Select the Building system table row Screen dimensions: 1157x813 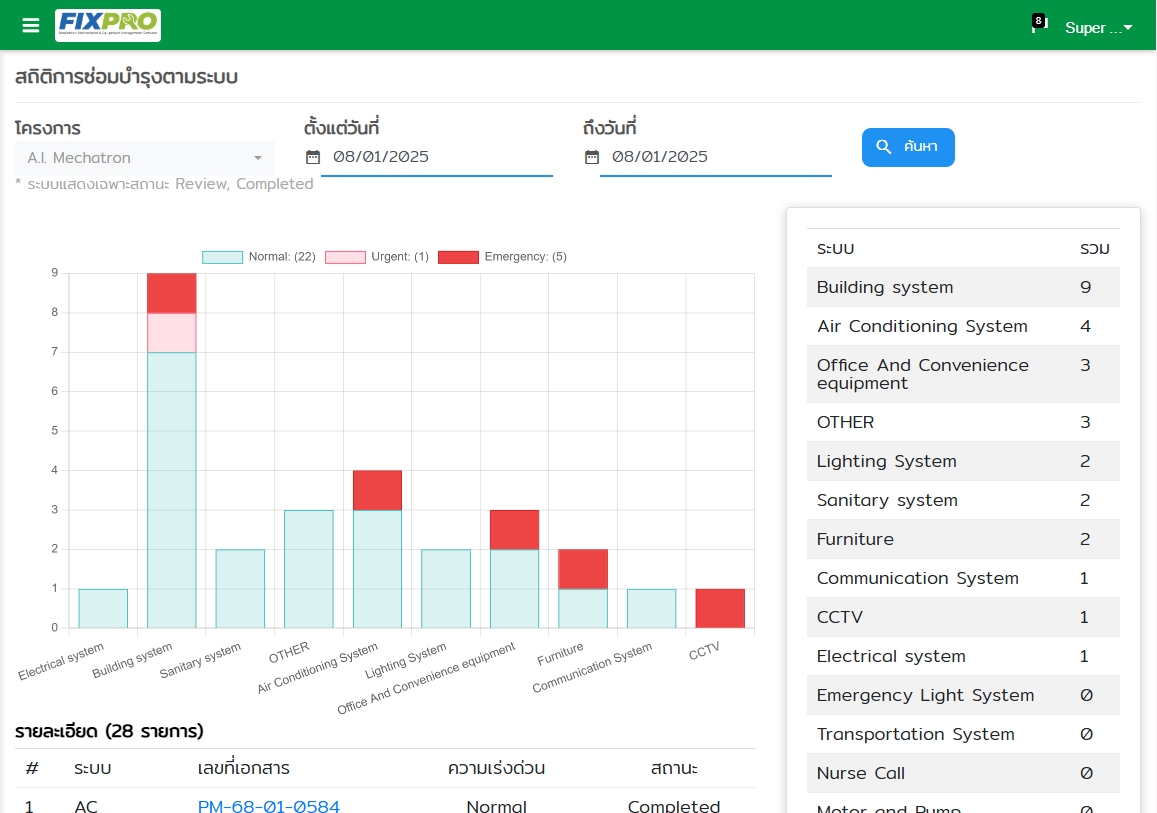pyautogui.click(x=962, y=287)
